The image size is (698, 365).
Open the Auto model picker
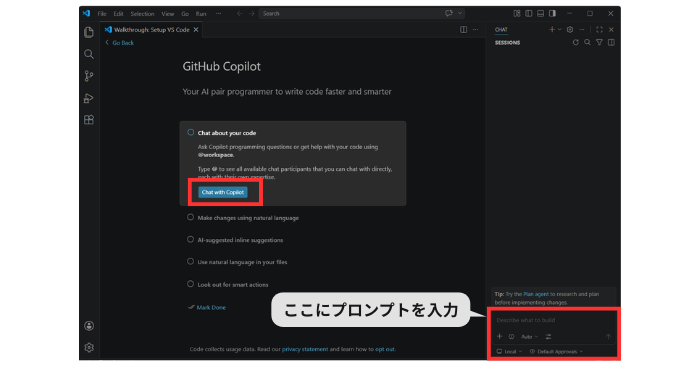pyautogui.click(x=530, y=337)
